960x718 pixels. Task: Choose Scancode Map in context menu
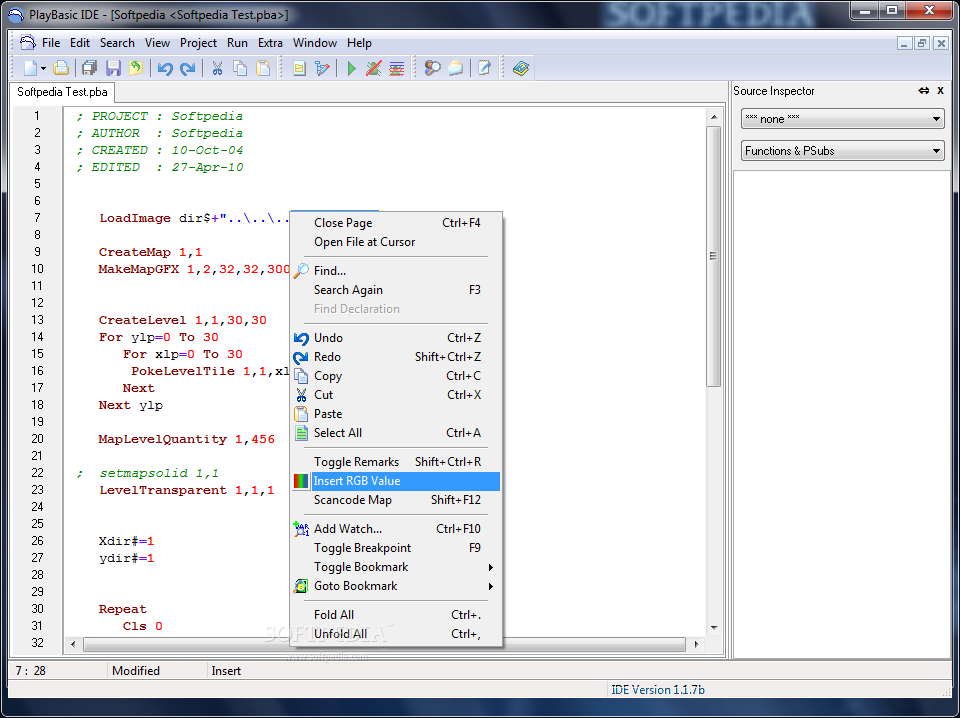397,500
